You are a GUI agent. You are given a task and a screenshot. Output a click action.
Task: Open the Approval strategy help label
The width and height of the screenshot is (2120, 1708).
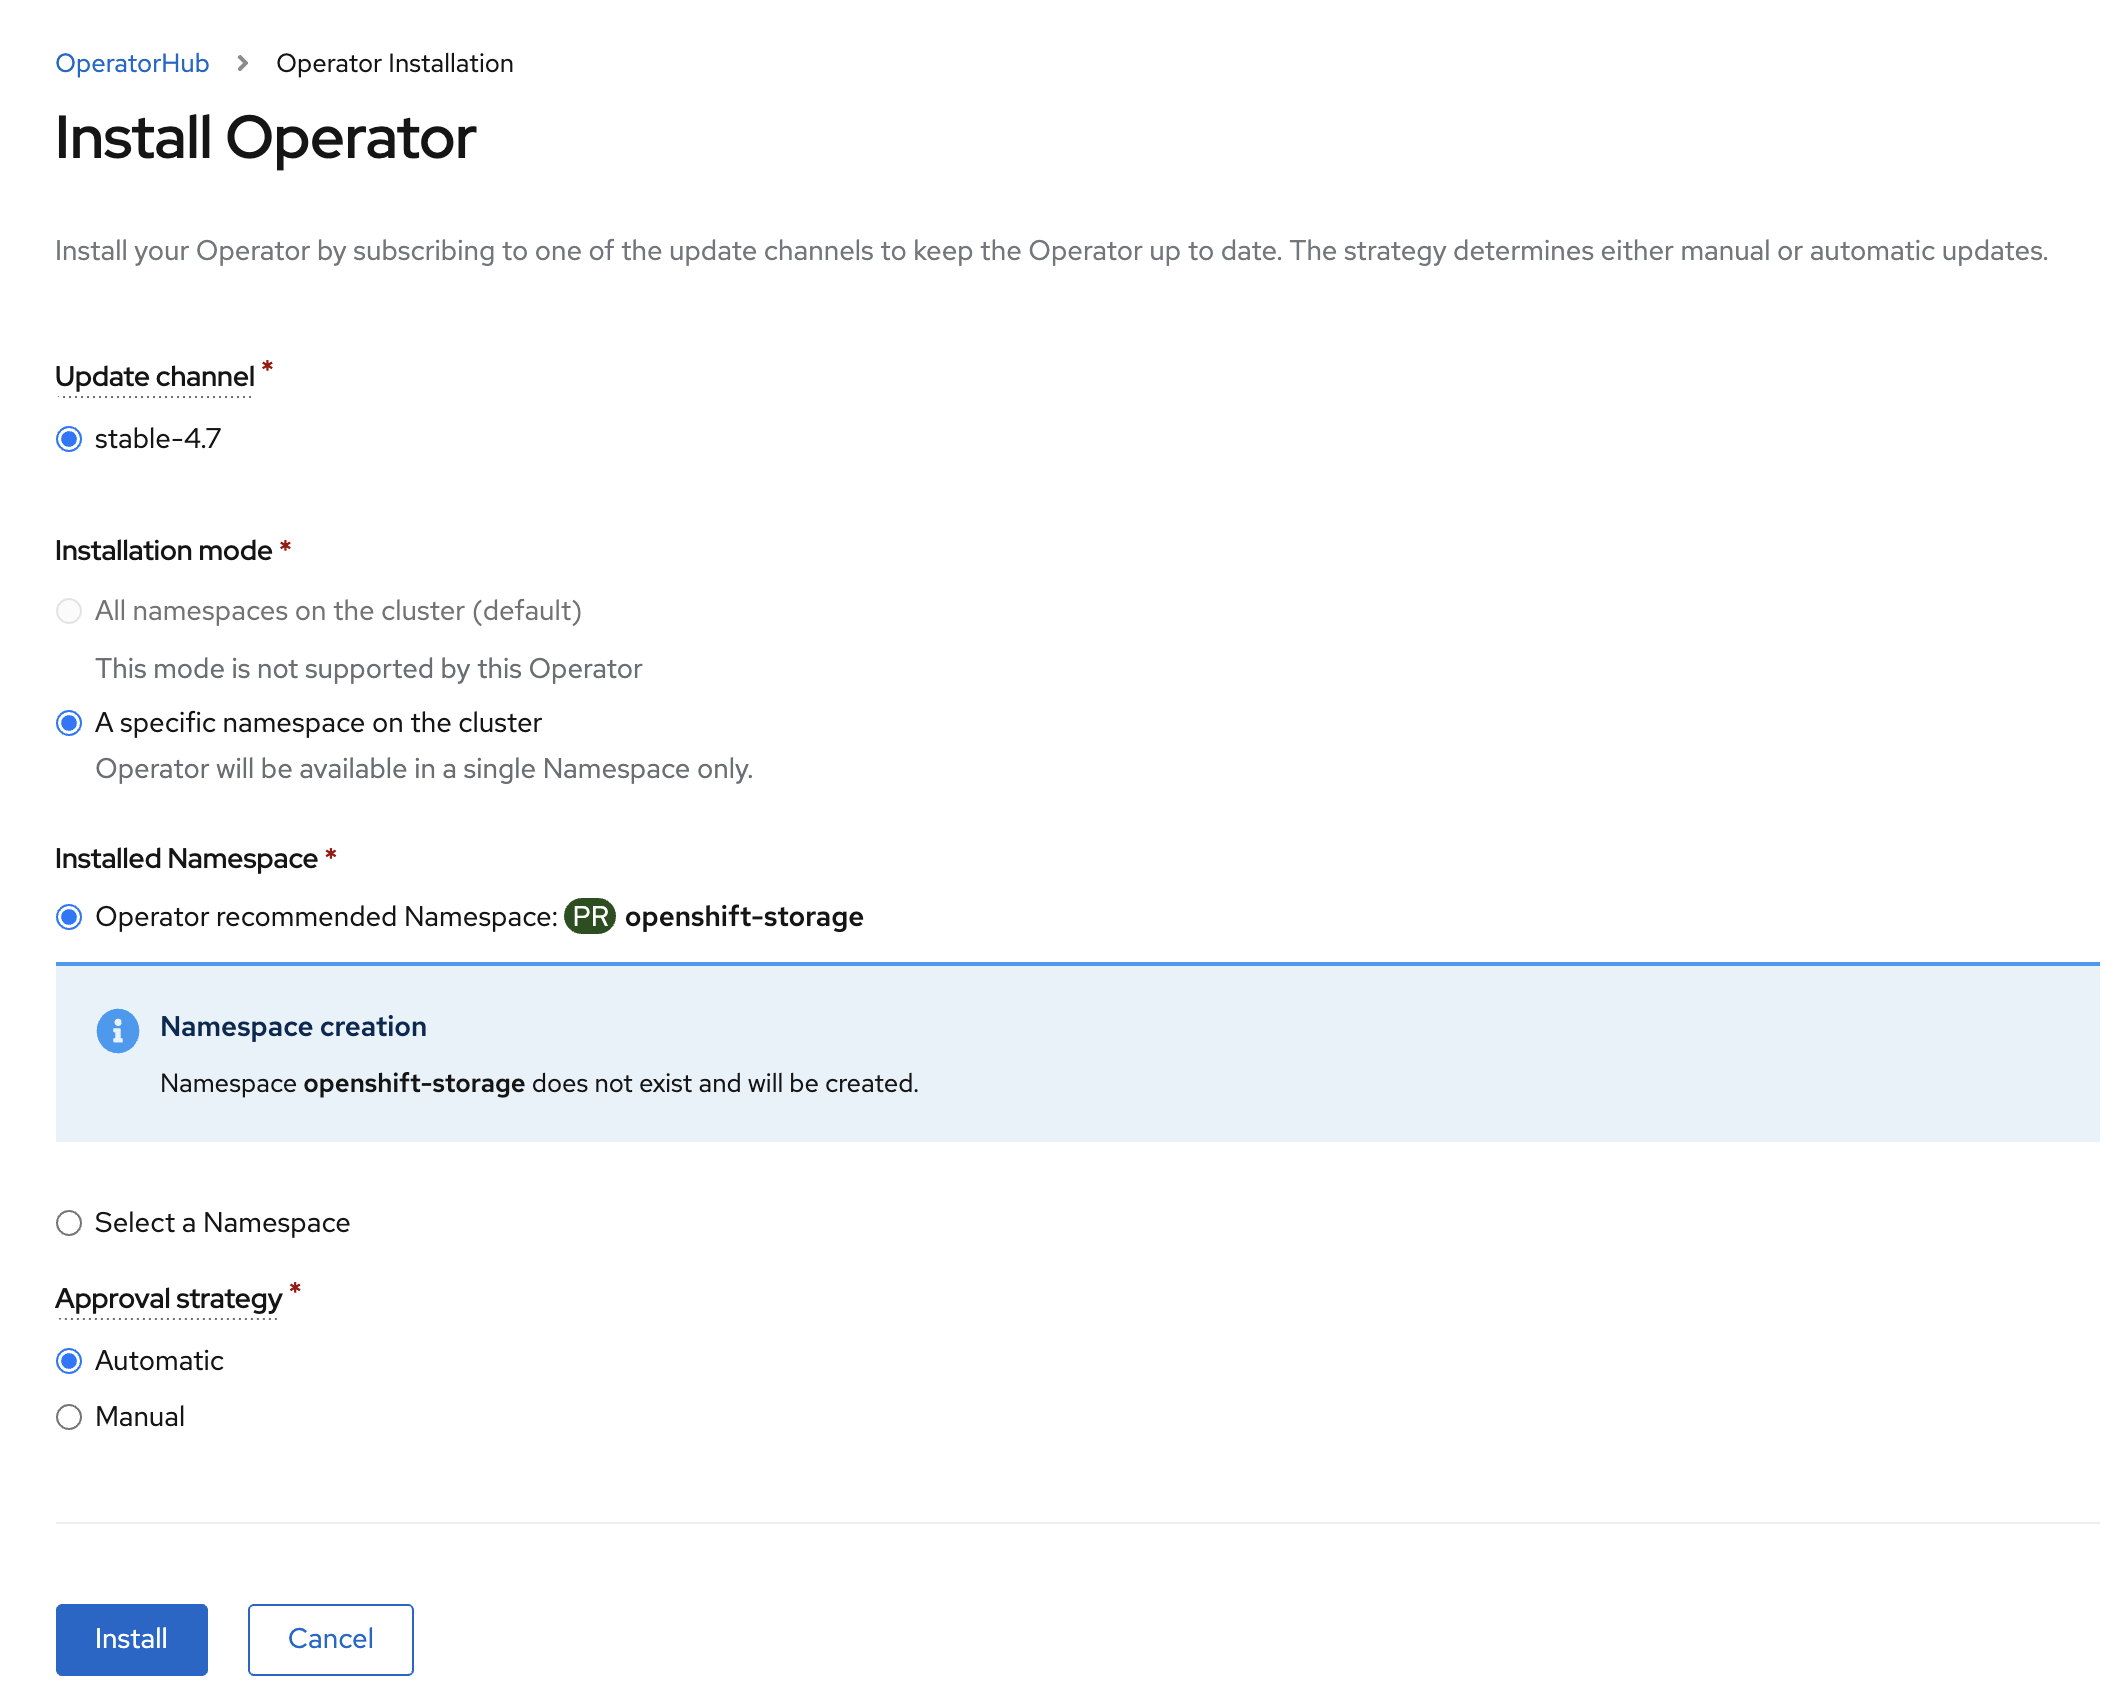pyautogui.click(x=168, y=1299)
